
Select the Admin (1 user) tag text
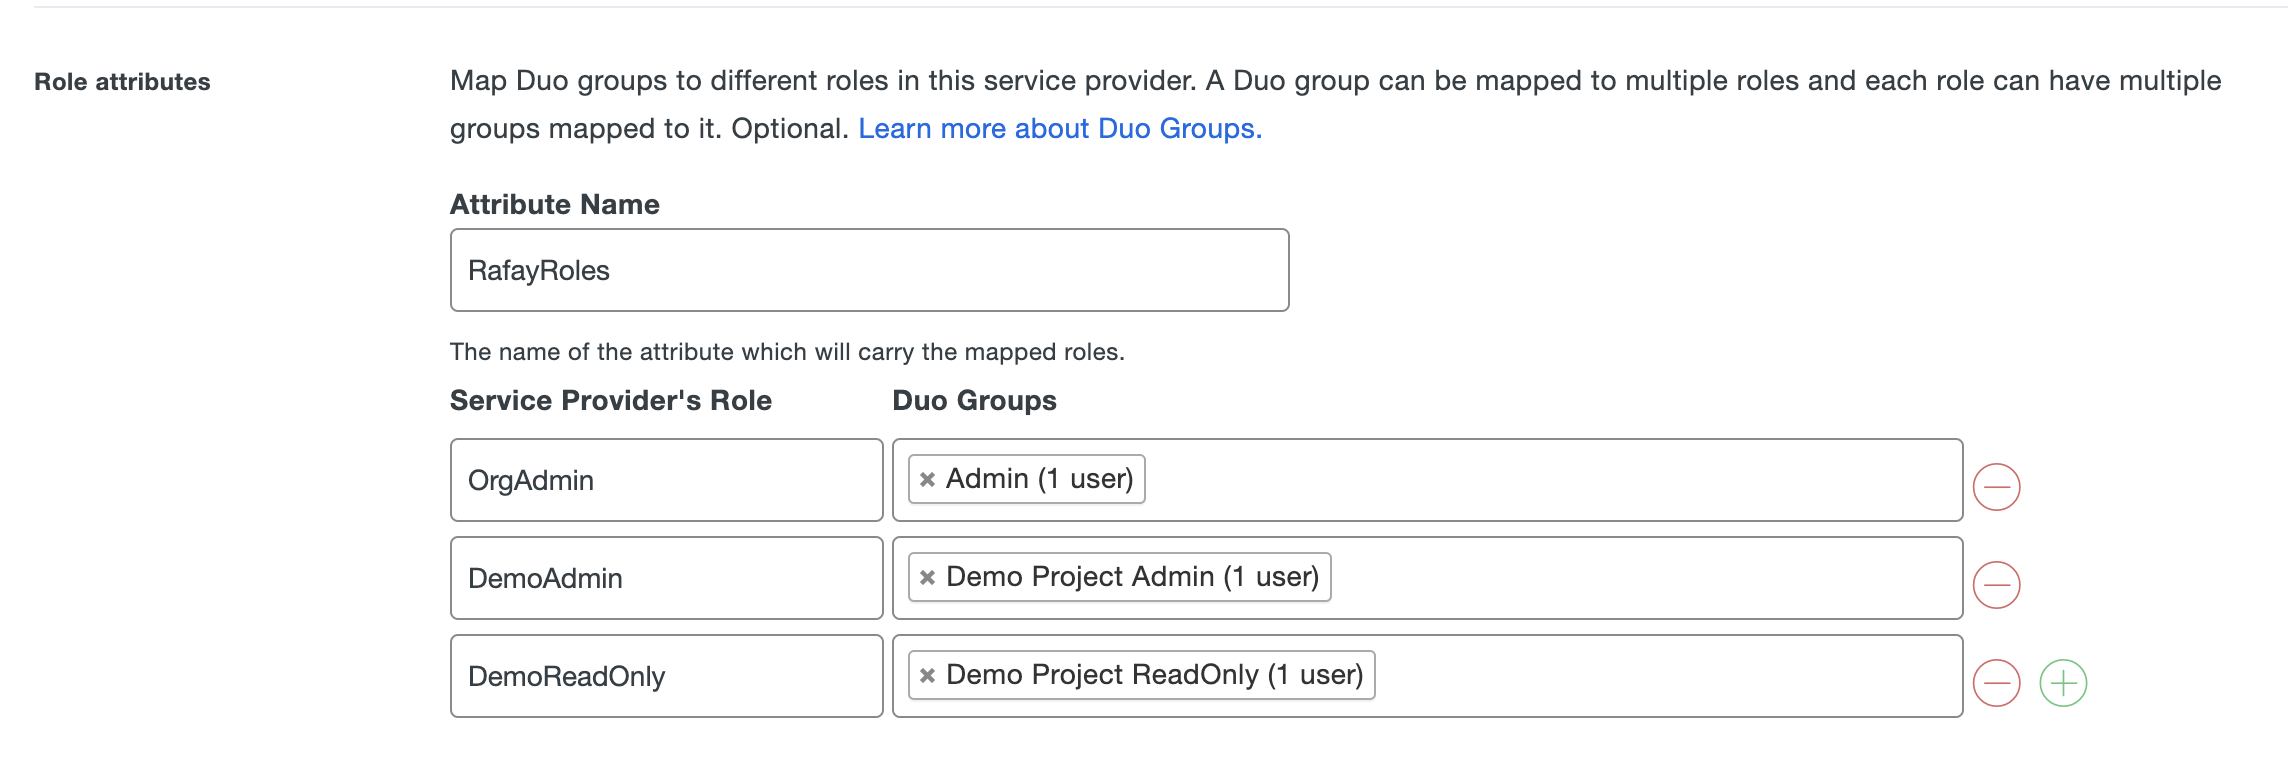pyautogui.click(x=1040, y=479)
